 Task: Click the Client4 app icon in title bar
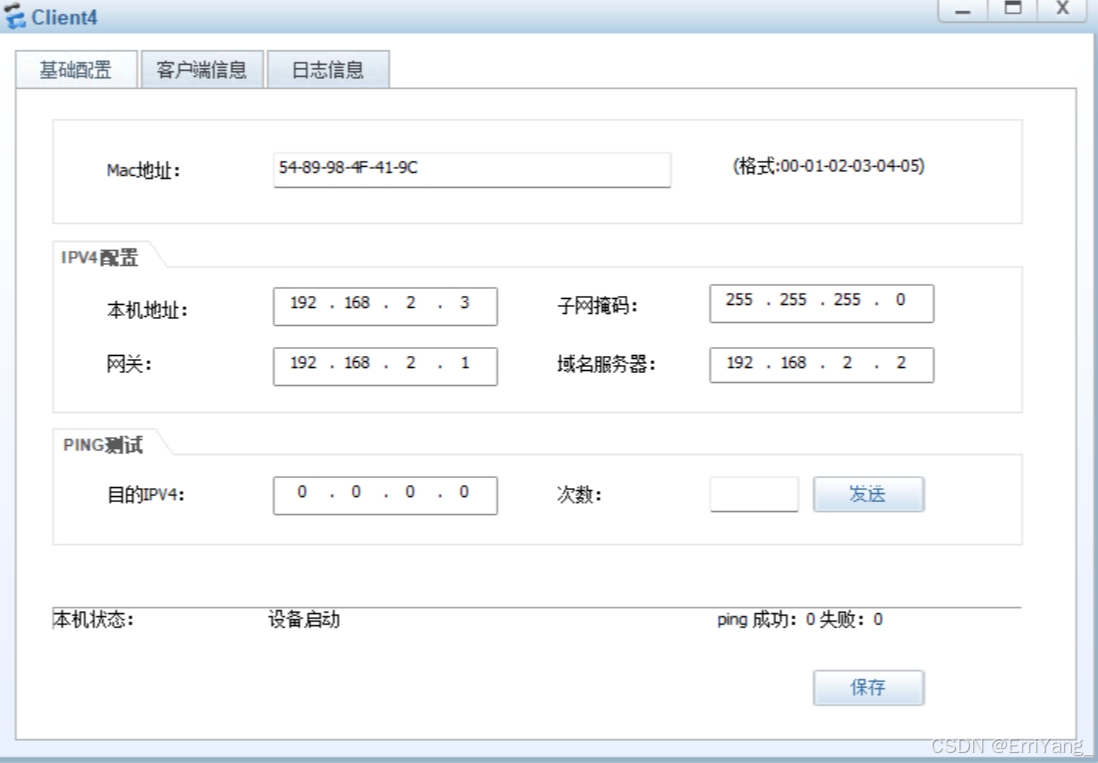(x=14, y=16)
